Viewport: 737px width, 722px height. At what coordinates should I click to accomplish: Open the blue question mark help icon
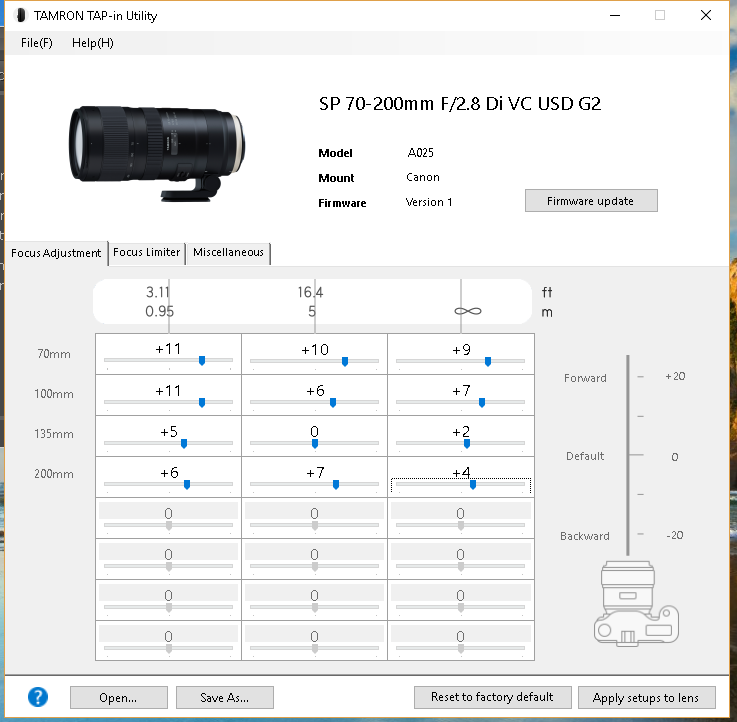pyautogui.click(x=38, y=697)
